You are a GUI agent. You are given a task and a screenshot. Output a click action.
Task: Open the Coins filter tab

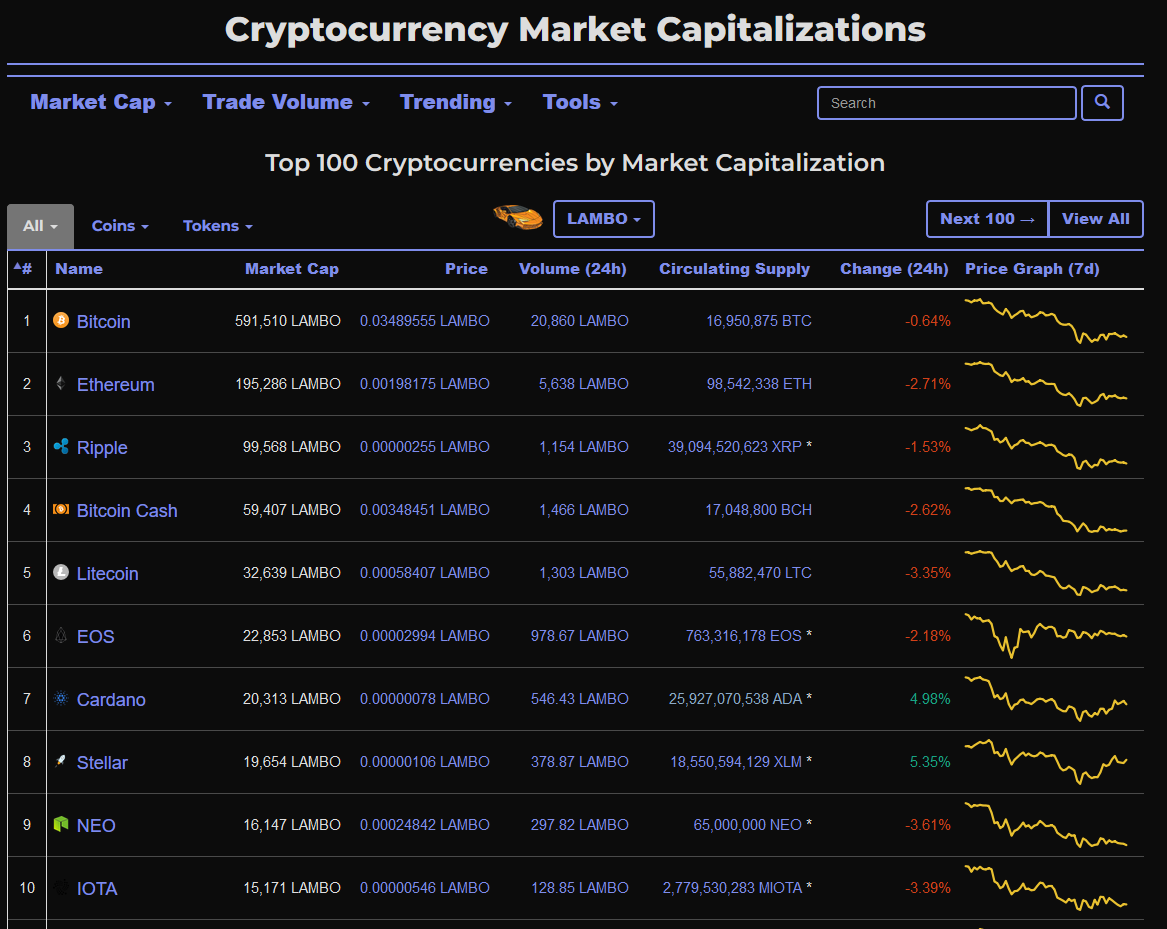tap(120, 226)
